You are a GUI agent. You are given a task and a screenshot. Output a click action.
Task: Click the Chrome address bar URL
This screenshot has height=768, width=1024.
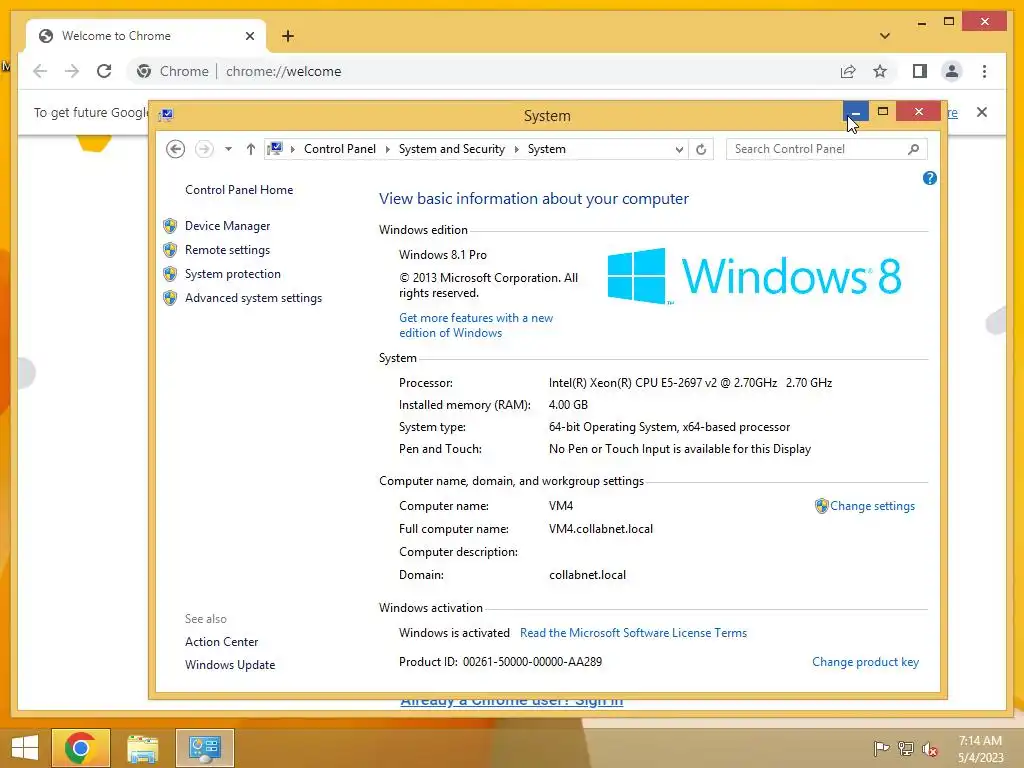tap(283, 71)
